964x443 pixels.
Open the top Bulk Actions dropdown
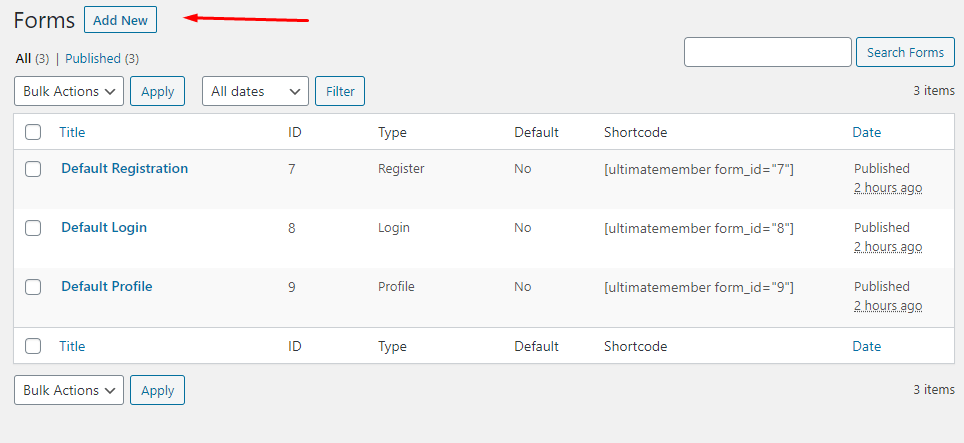click(69, 91)
